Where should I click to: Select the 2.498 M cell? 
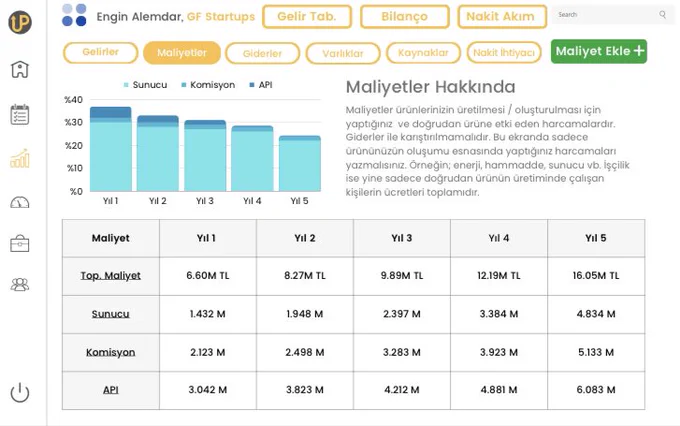click(x=305, y=352)
